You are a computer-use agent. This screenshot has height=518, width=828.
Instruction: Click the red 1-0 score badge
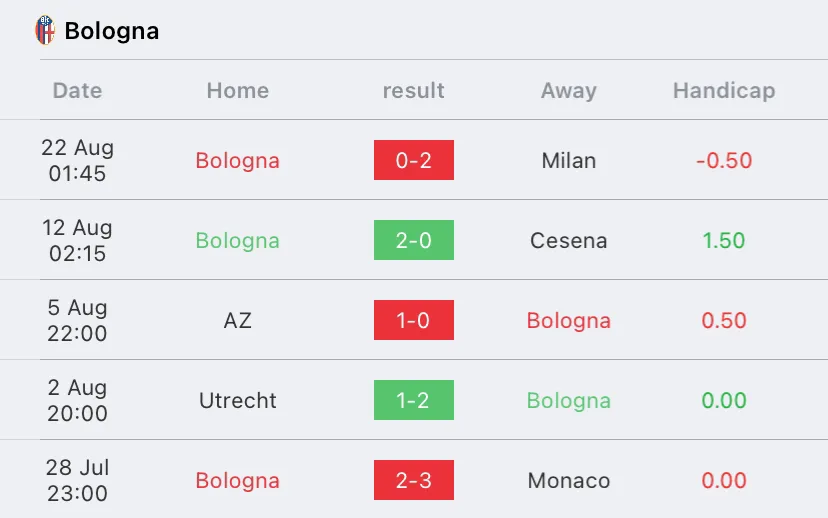tap(414, 320)
